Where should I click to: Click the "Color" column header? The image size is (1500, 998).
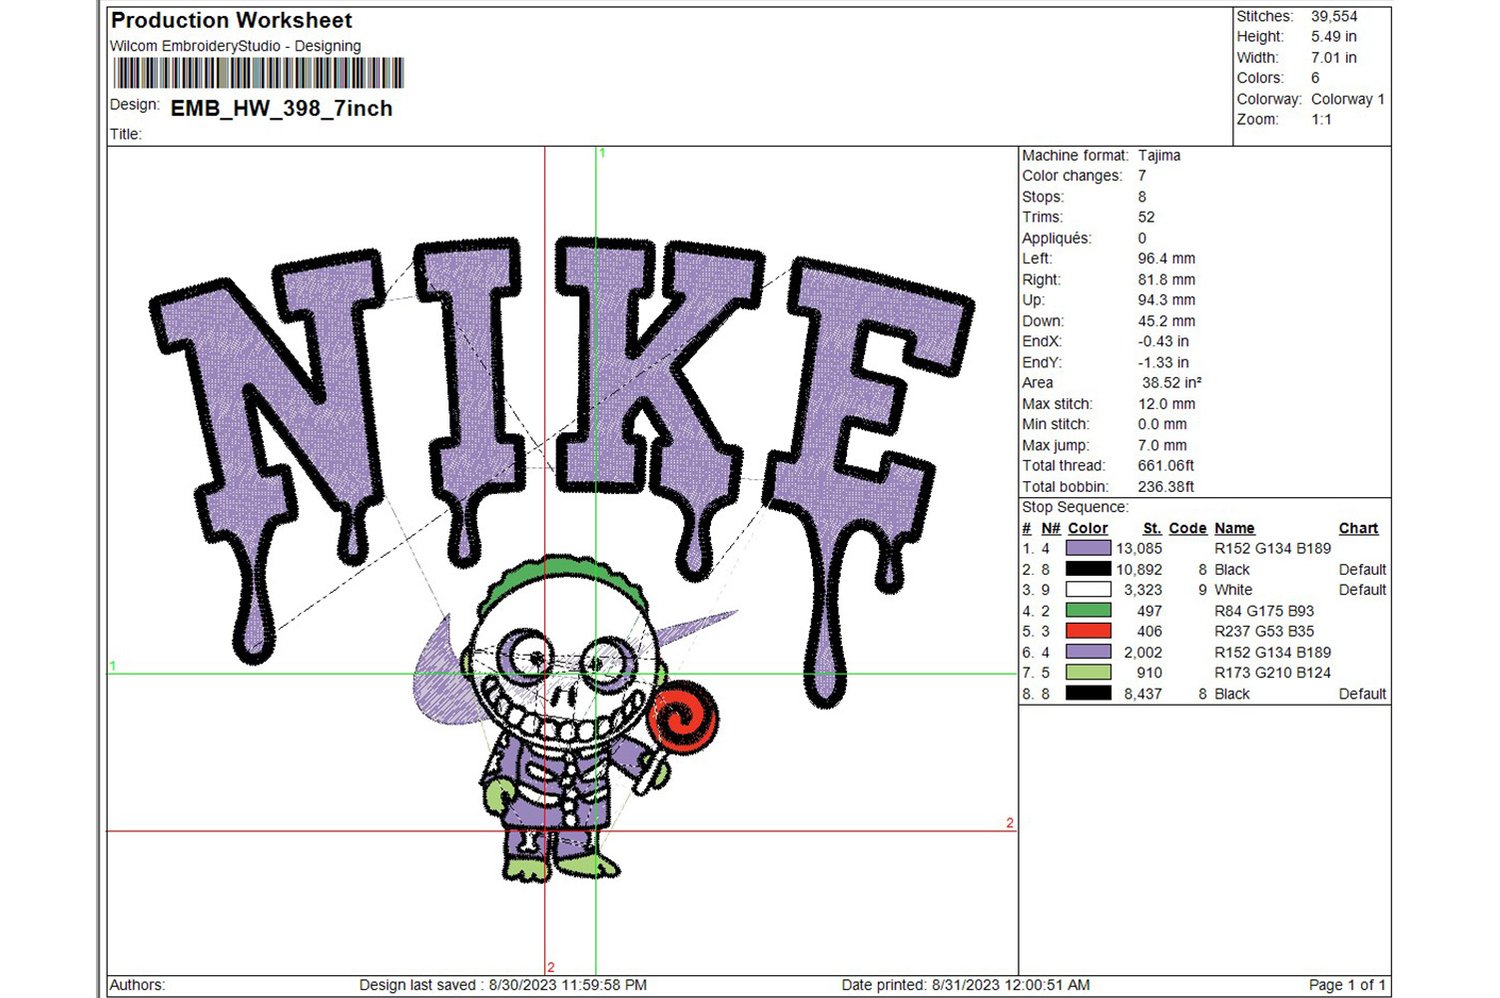tap(1088, 528)
